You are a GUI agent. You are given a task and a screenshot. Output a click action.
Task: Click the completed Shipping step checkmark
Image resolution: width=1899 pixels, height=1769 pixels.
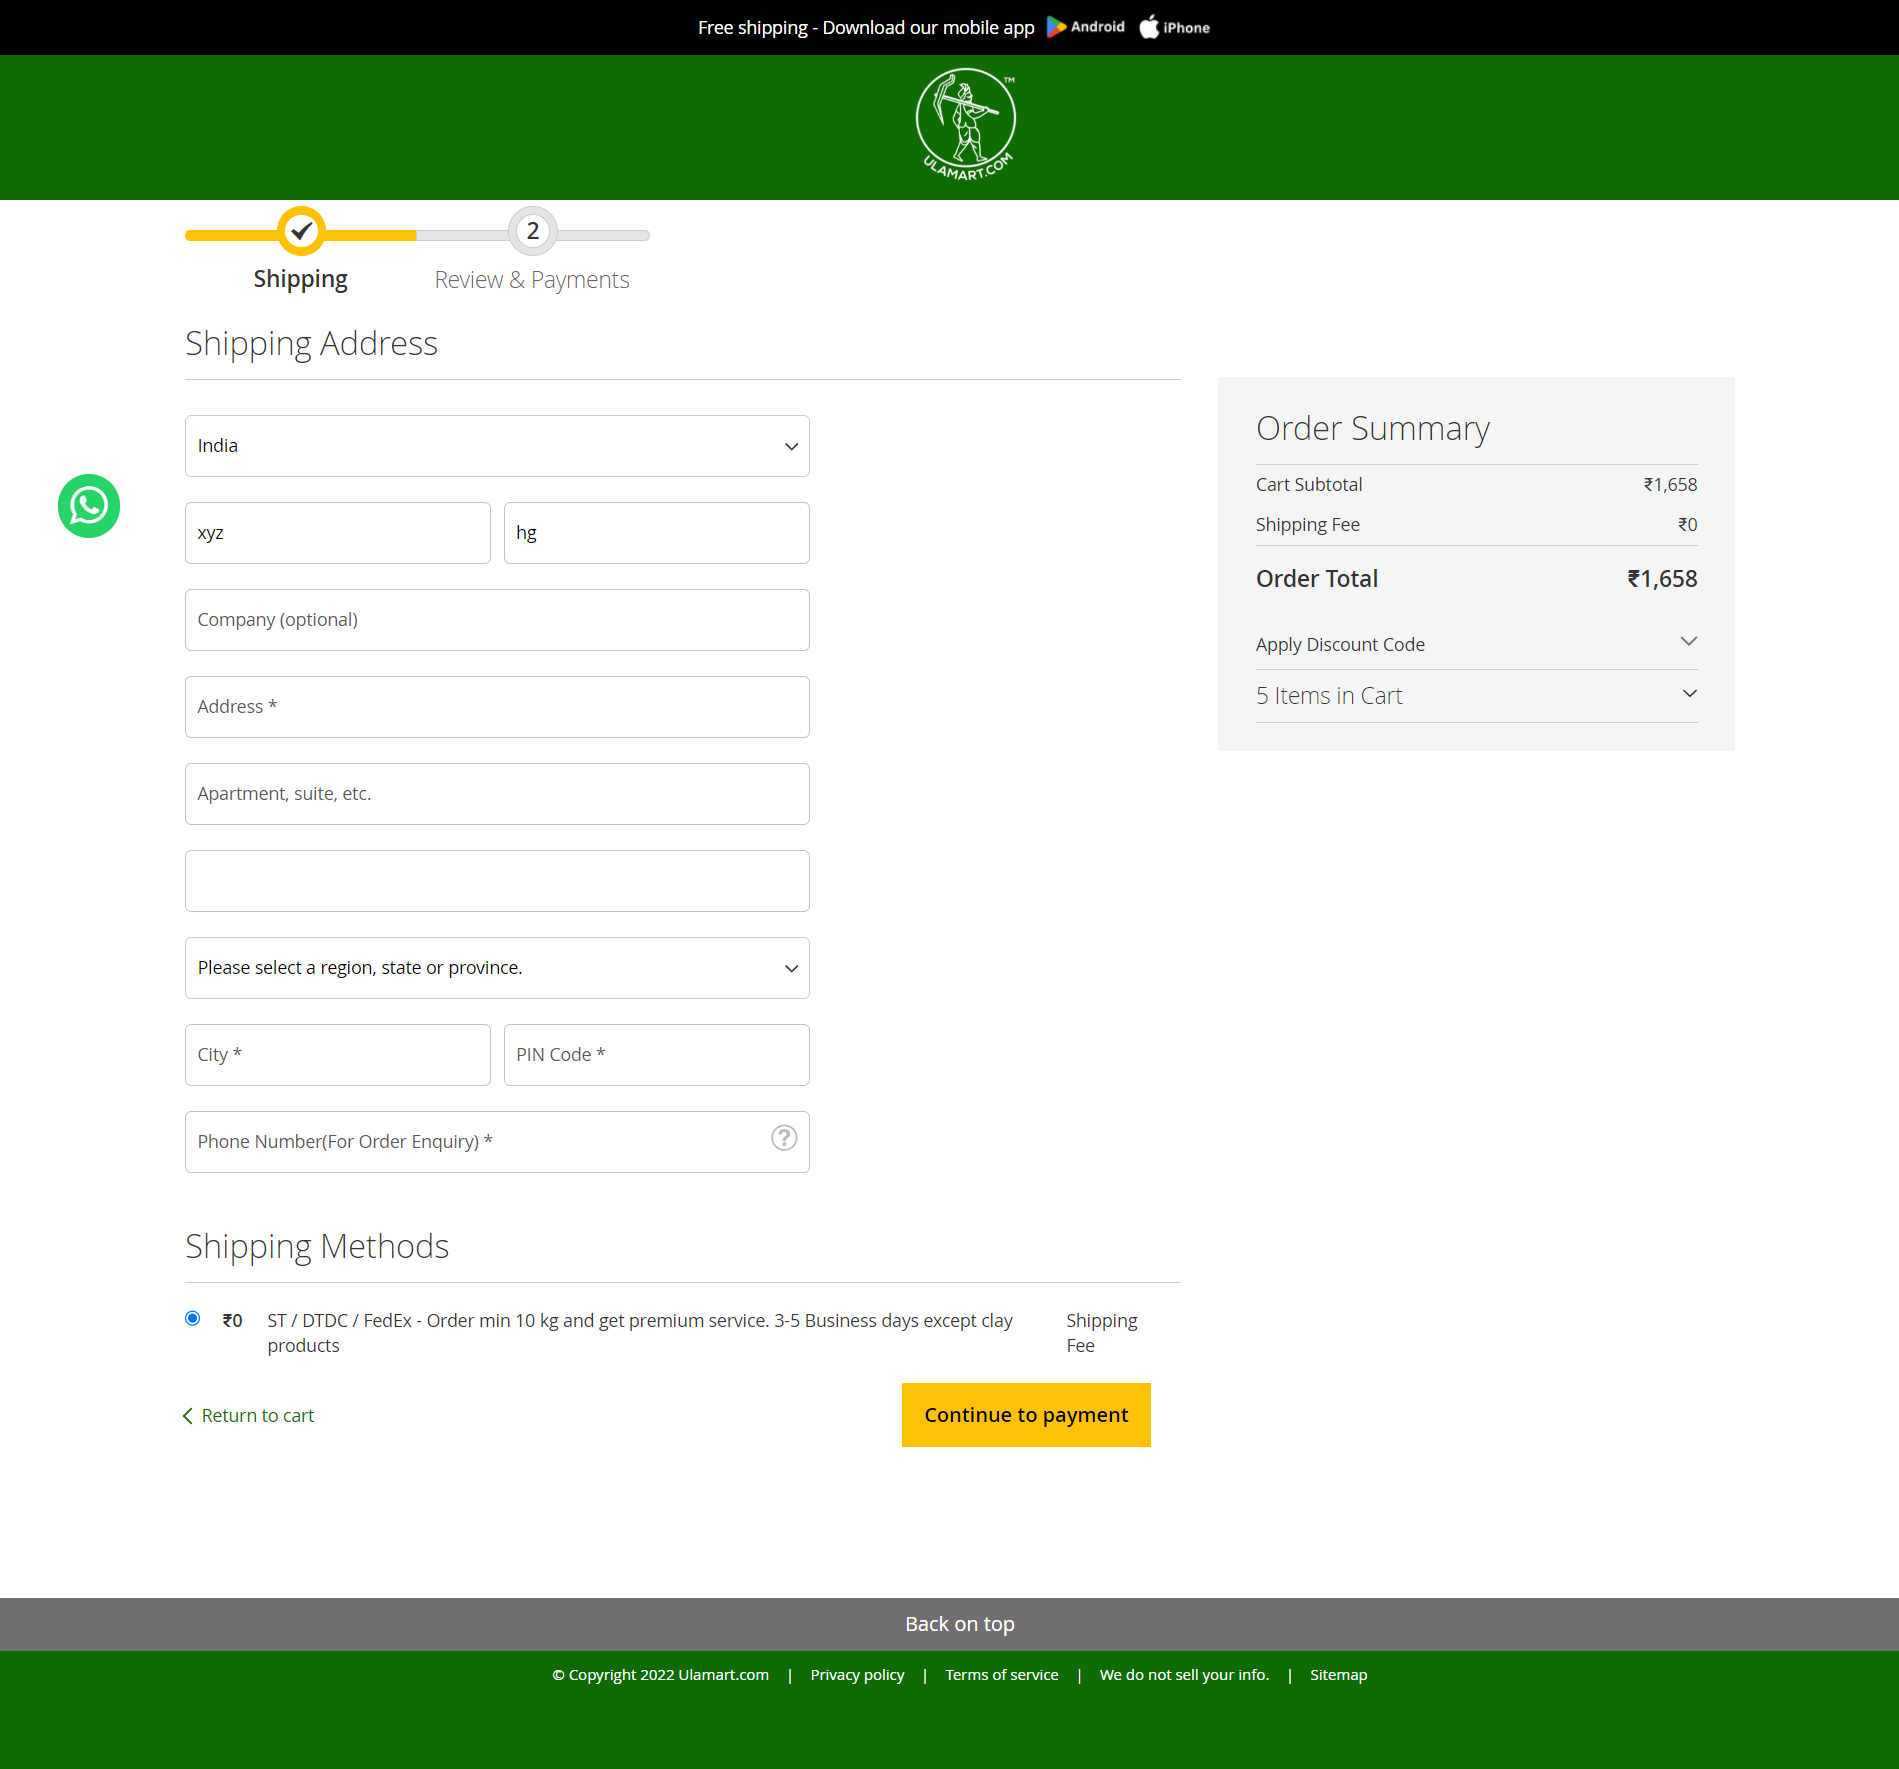[300, 231]
